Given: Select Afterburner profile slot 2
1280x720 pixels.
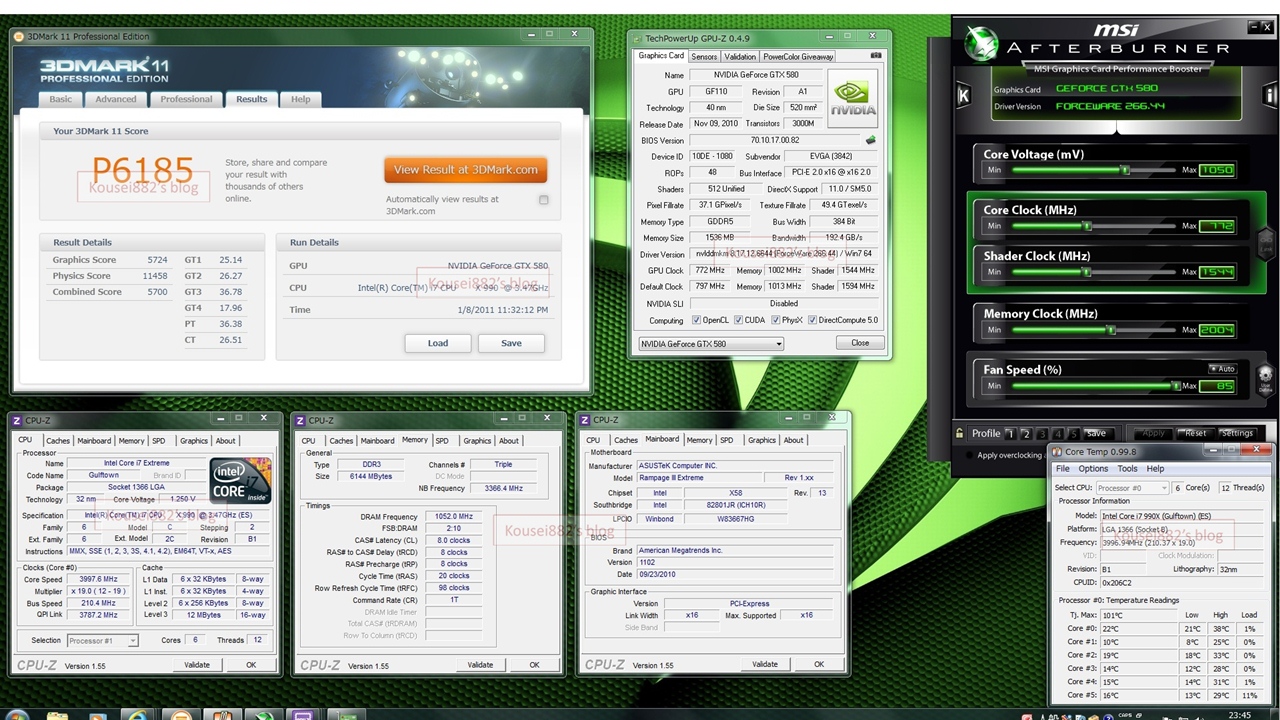Looking at the screenshot, I should tap(1026, 433).
